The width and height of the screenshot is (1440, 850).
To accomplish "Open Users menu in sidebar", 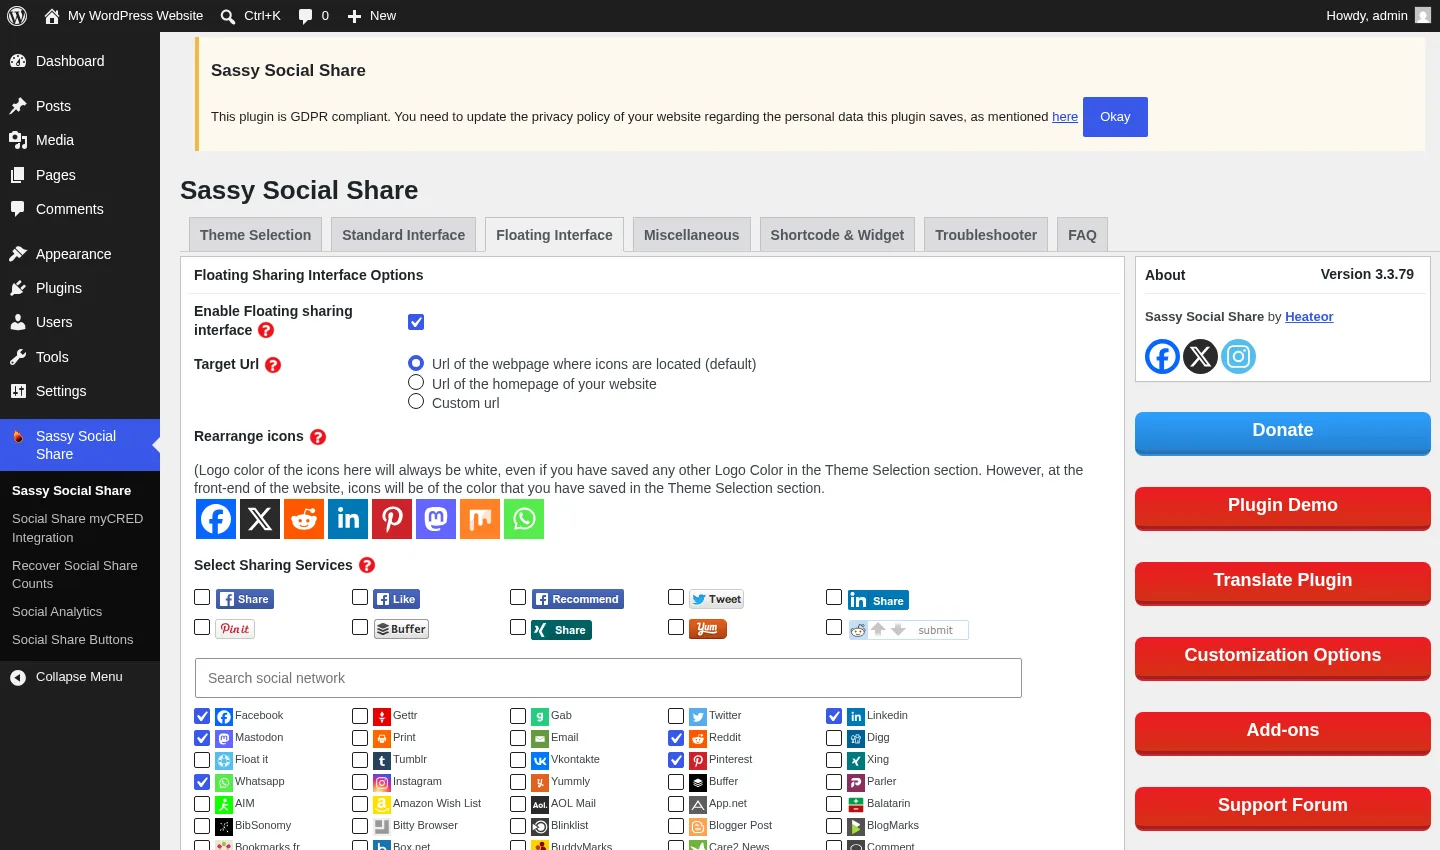I will [80, 322].
